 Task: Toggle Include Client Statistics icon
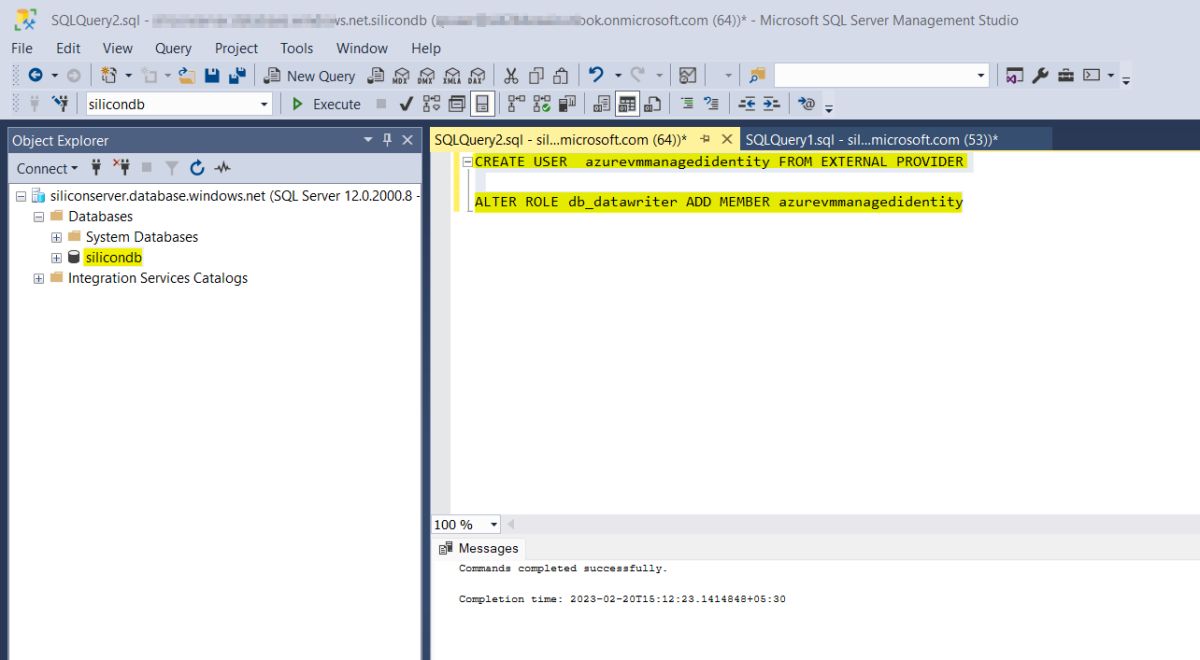(x=567, y=103)
